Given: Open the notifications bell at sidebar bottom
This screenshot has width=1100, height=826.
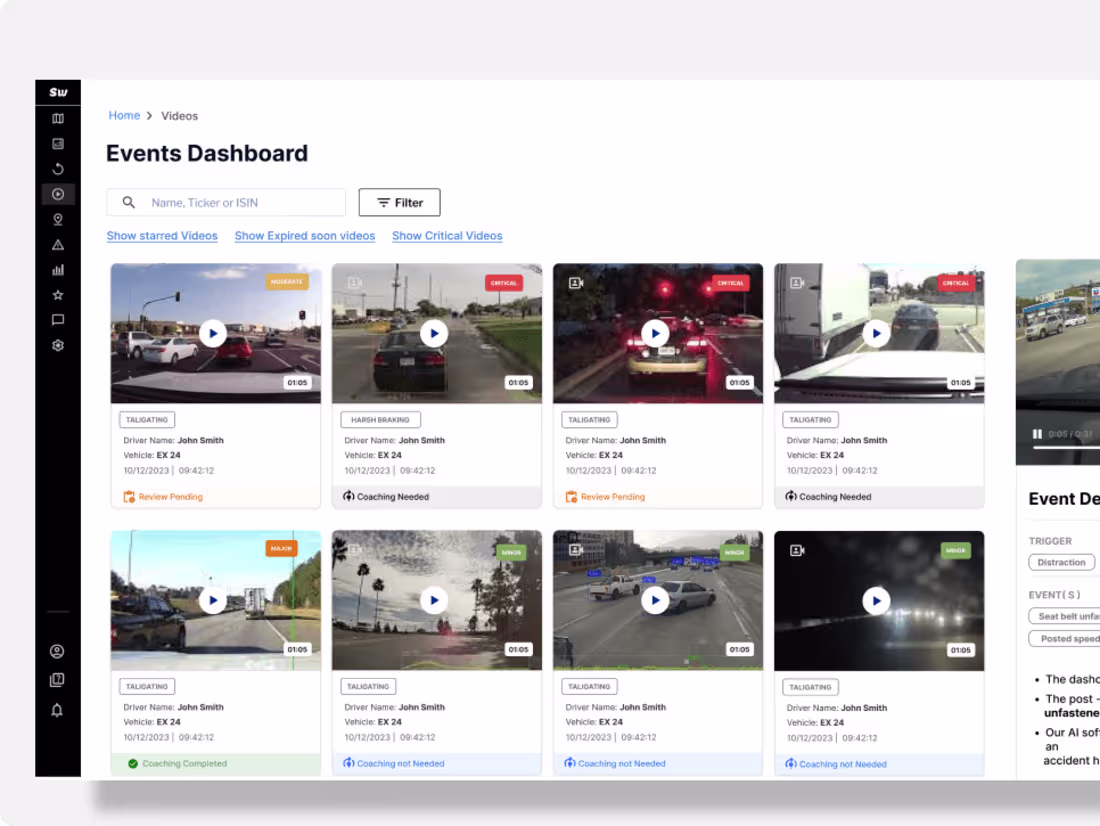Looking at the screenshot, I should (x=58, y=710).
